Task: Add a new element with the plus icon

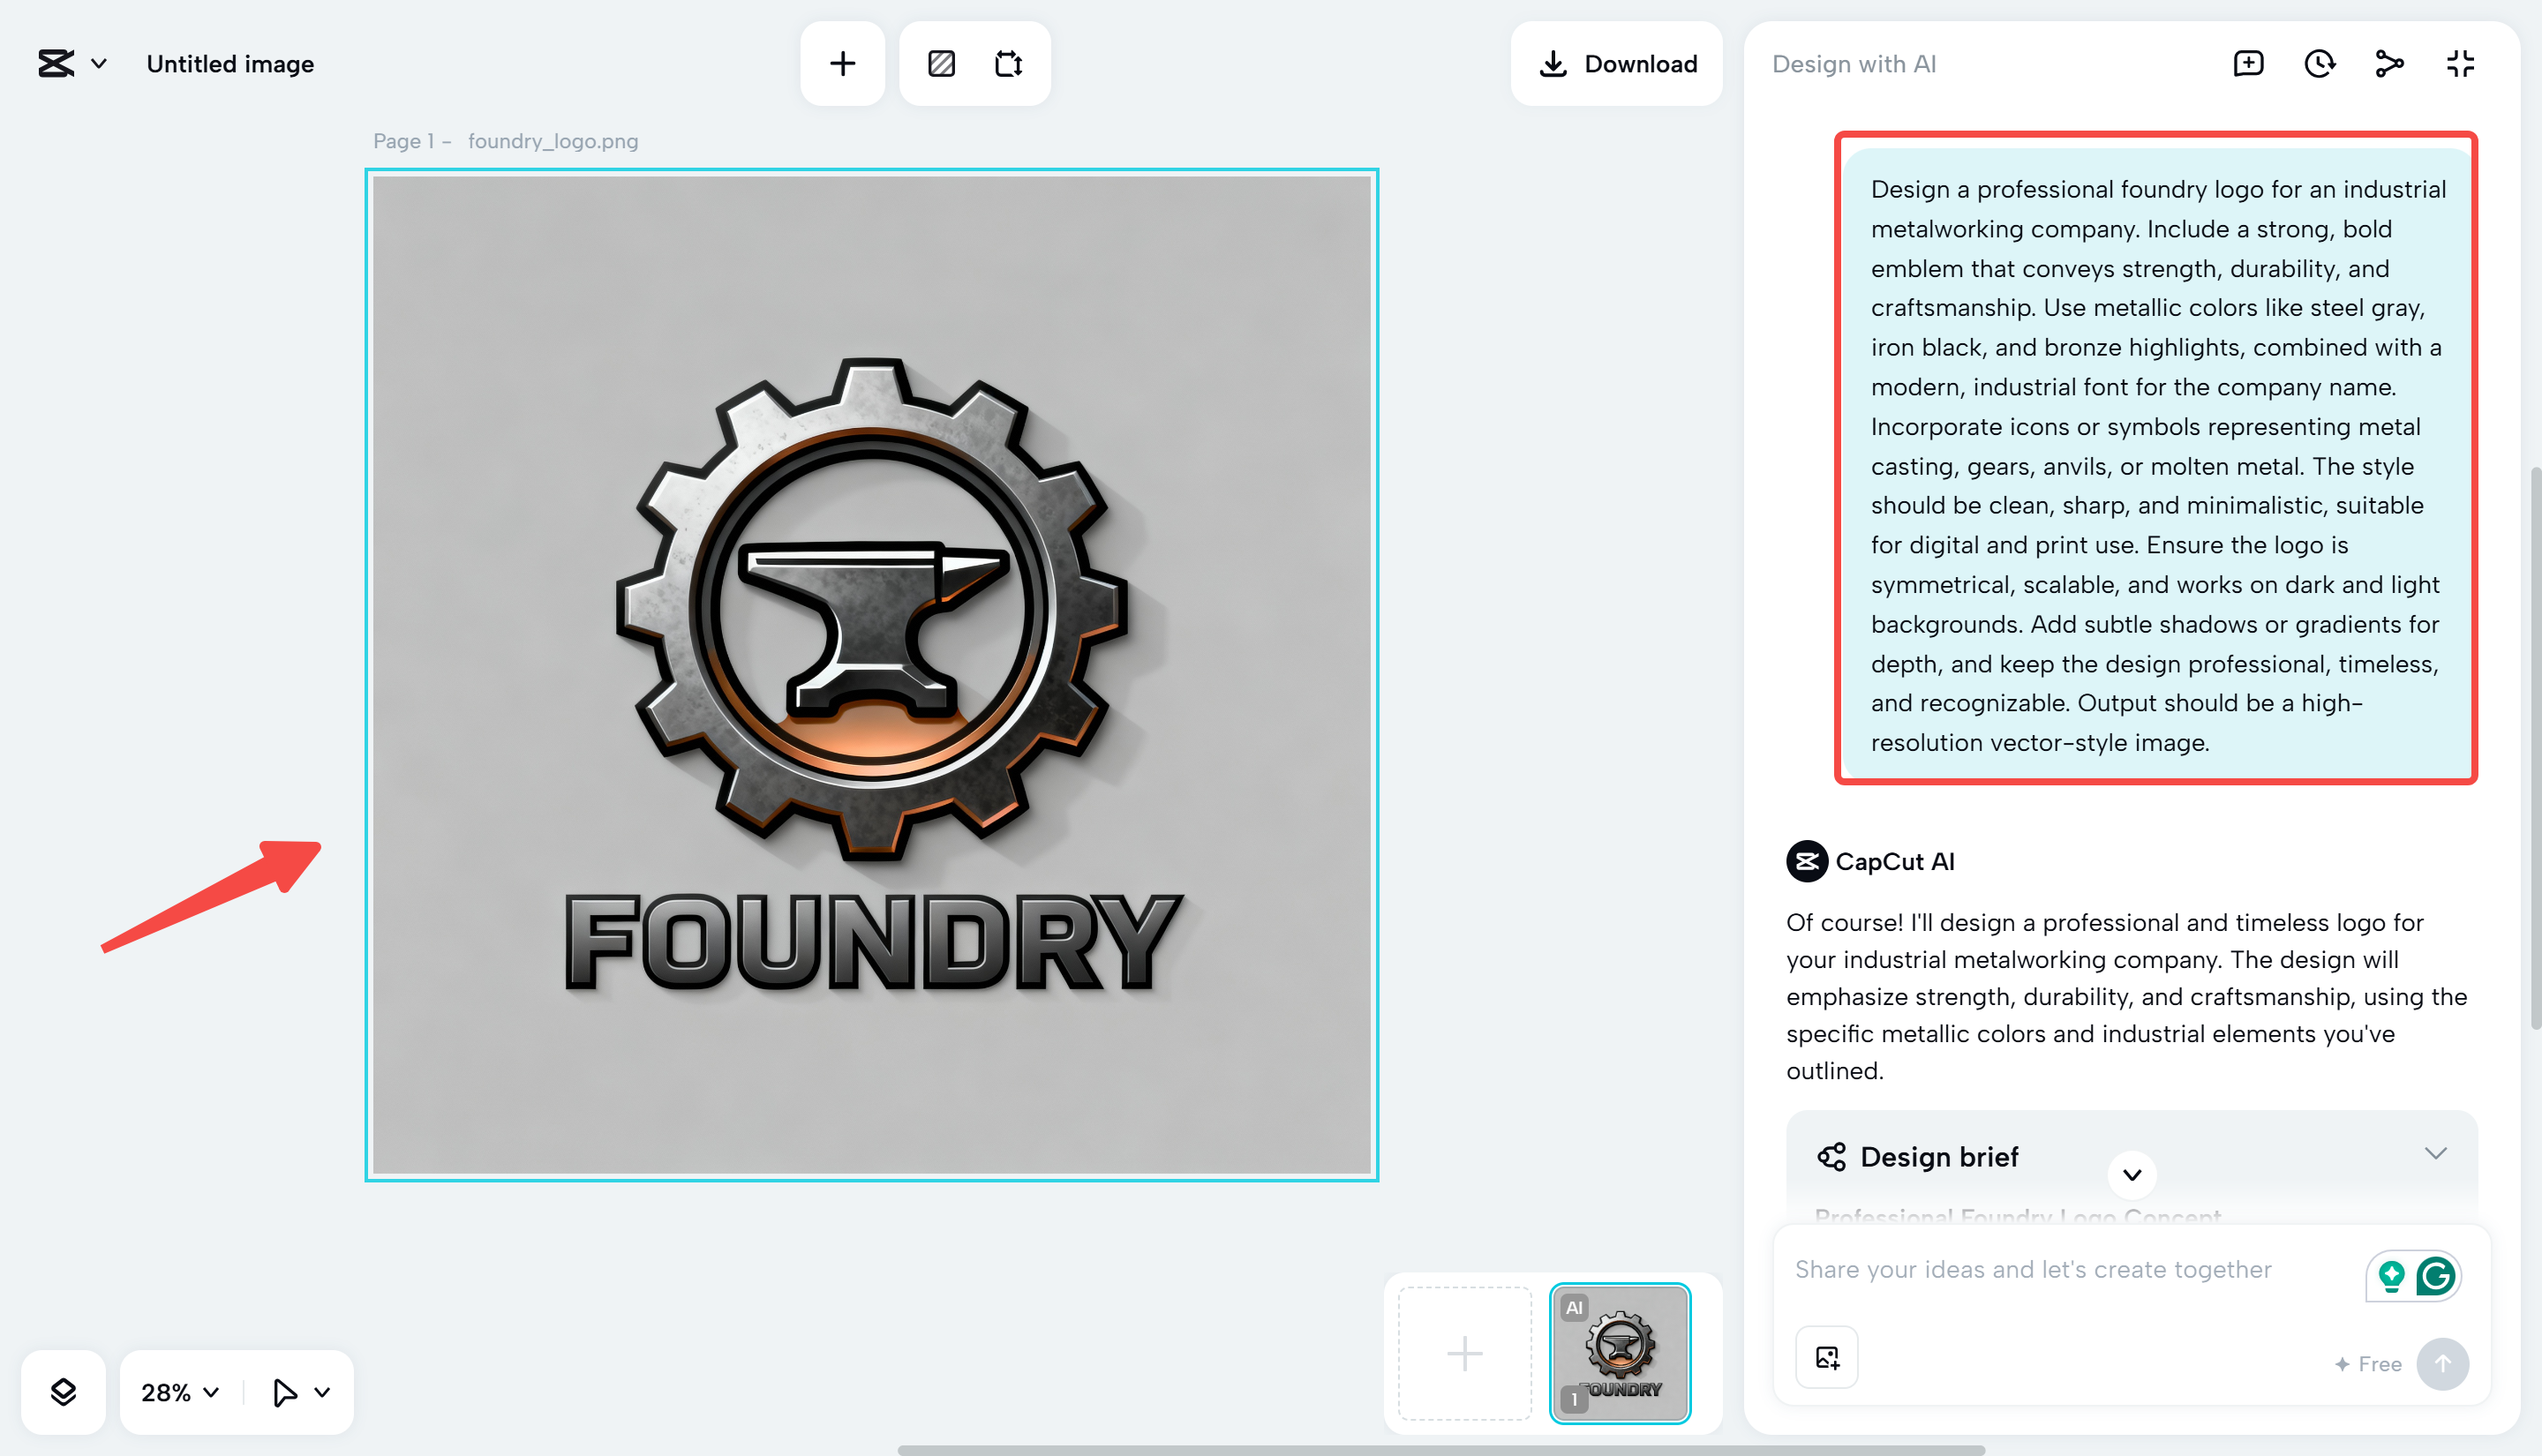Action: (x=841, y=63)
